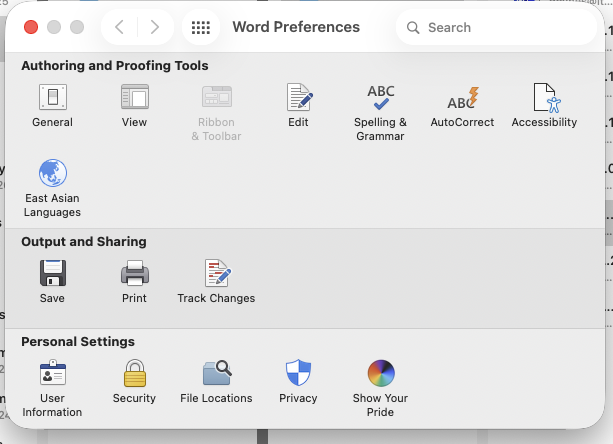Click the Search preferences field

pyautogui.click(x=496, y=27)
